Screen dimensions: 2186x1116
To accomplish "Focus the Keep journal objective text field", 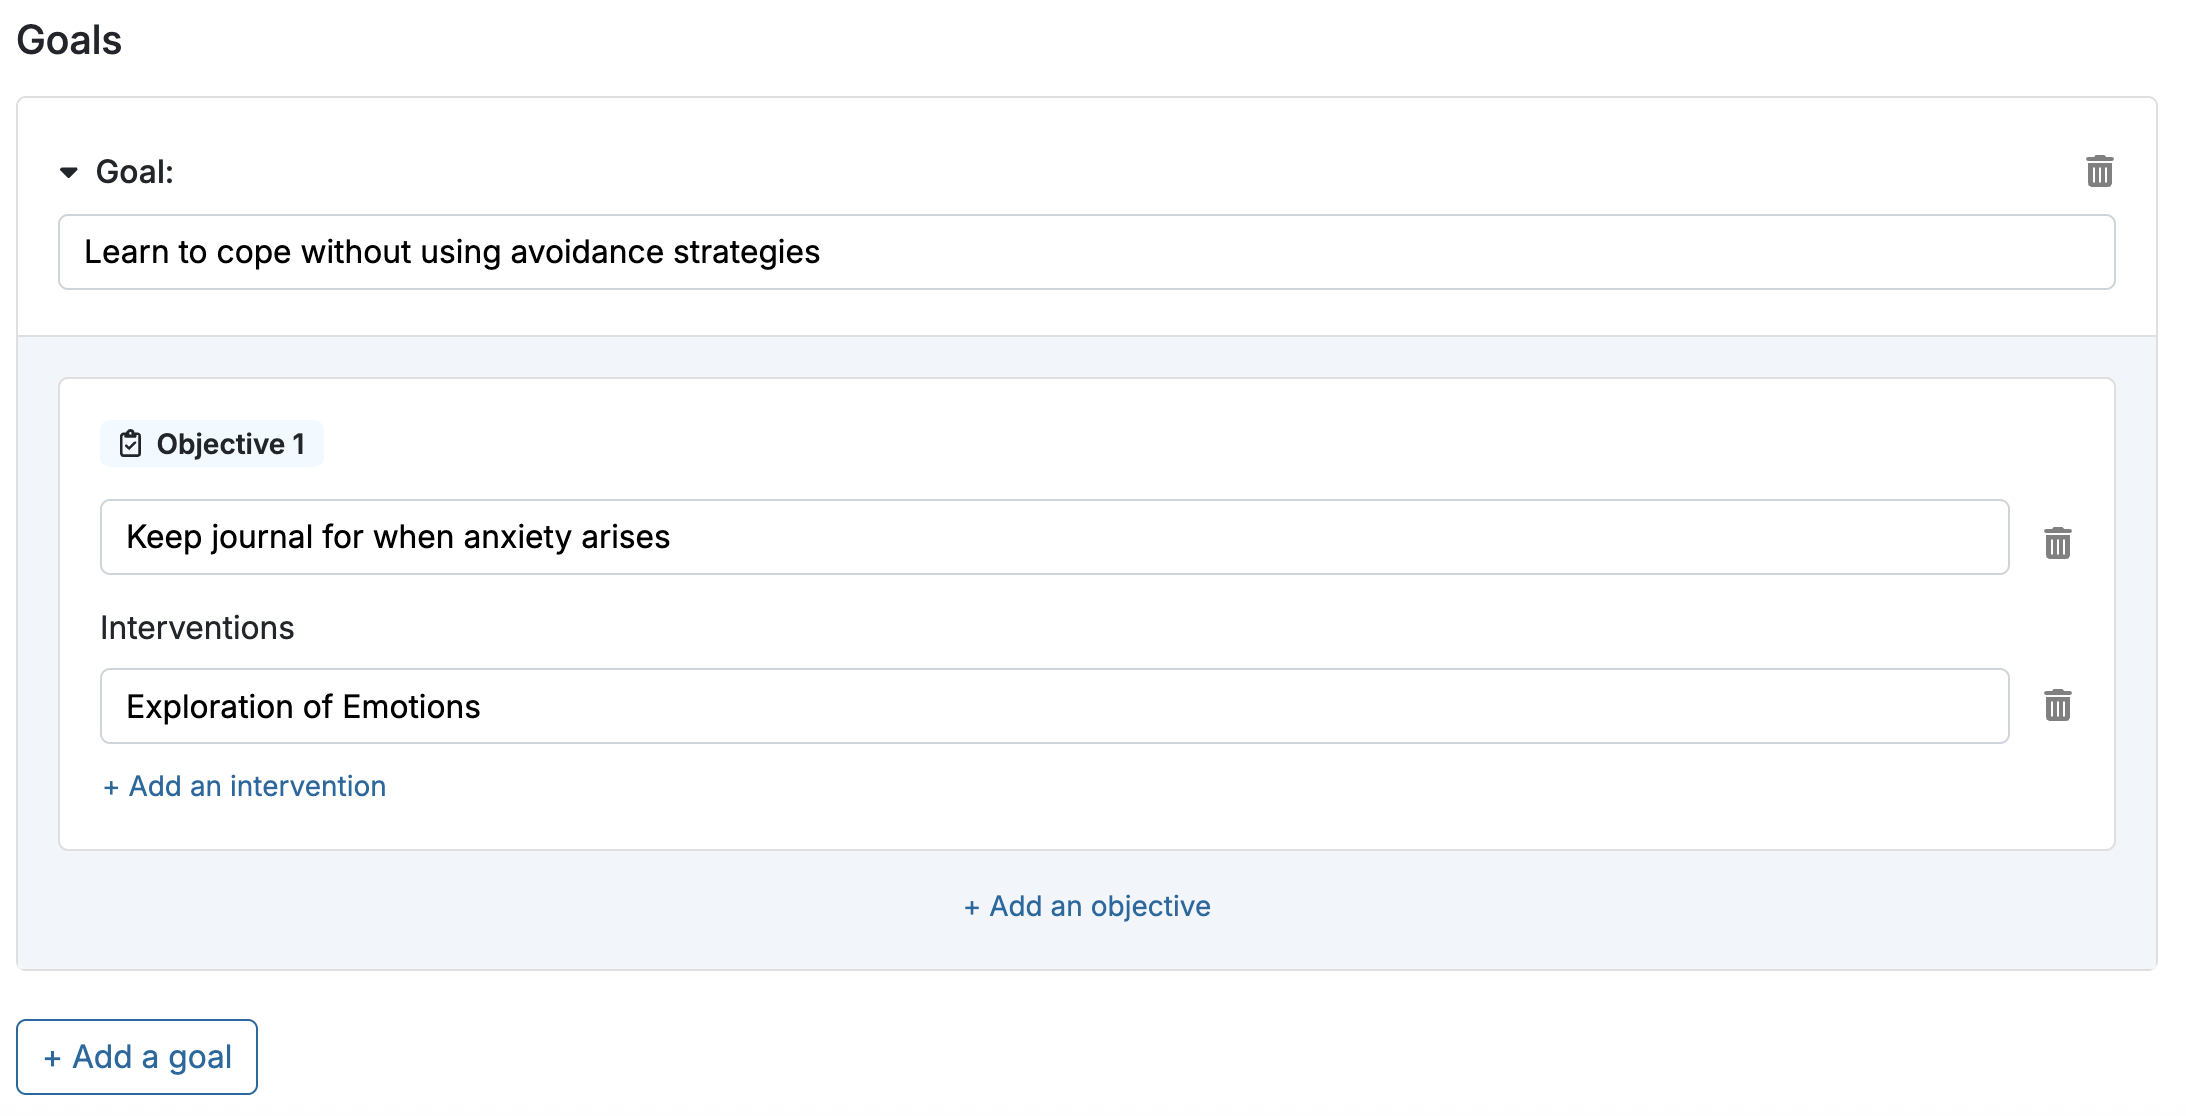I will pos(1055,537).
